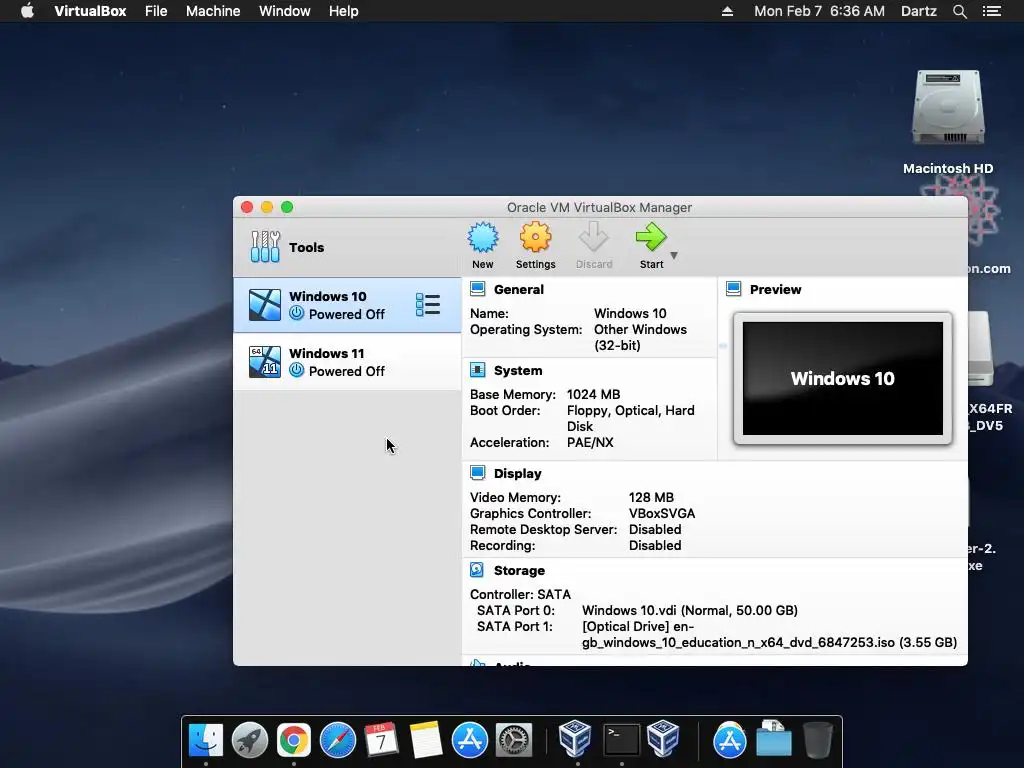The width and height of the screenshot is (1024, 768).
Task: Click the Floppy, Optical, Hard Disk boot order
Action: pyautogui.click(x=630, y=418)
